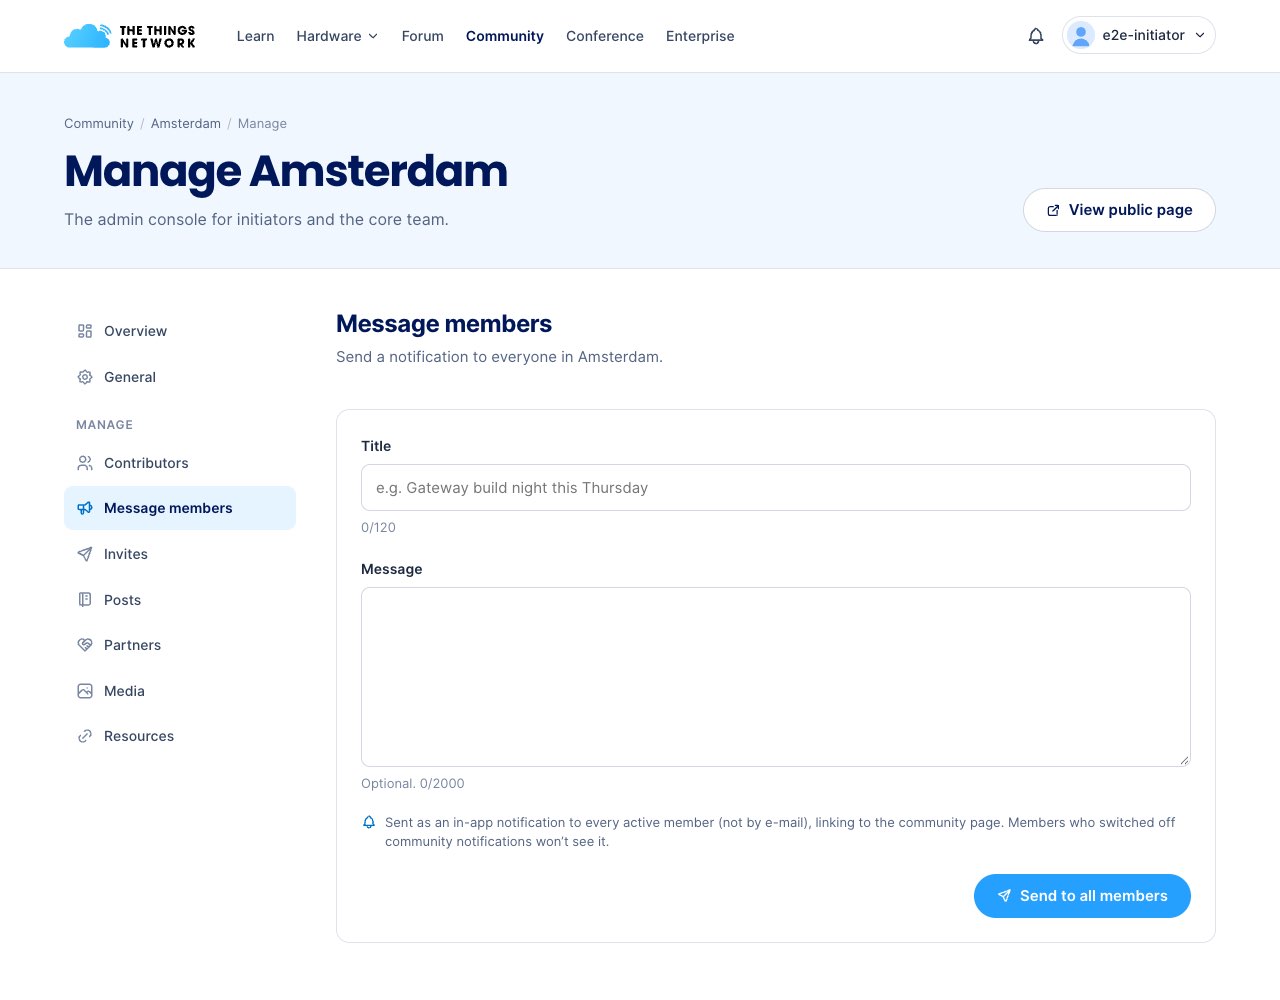Open General settings in the sidebar

pos(180,377)
